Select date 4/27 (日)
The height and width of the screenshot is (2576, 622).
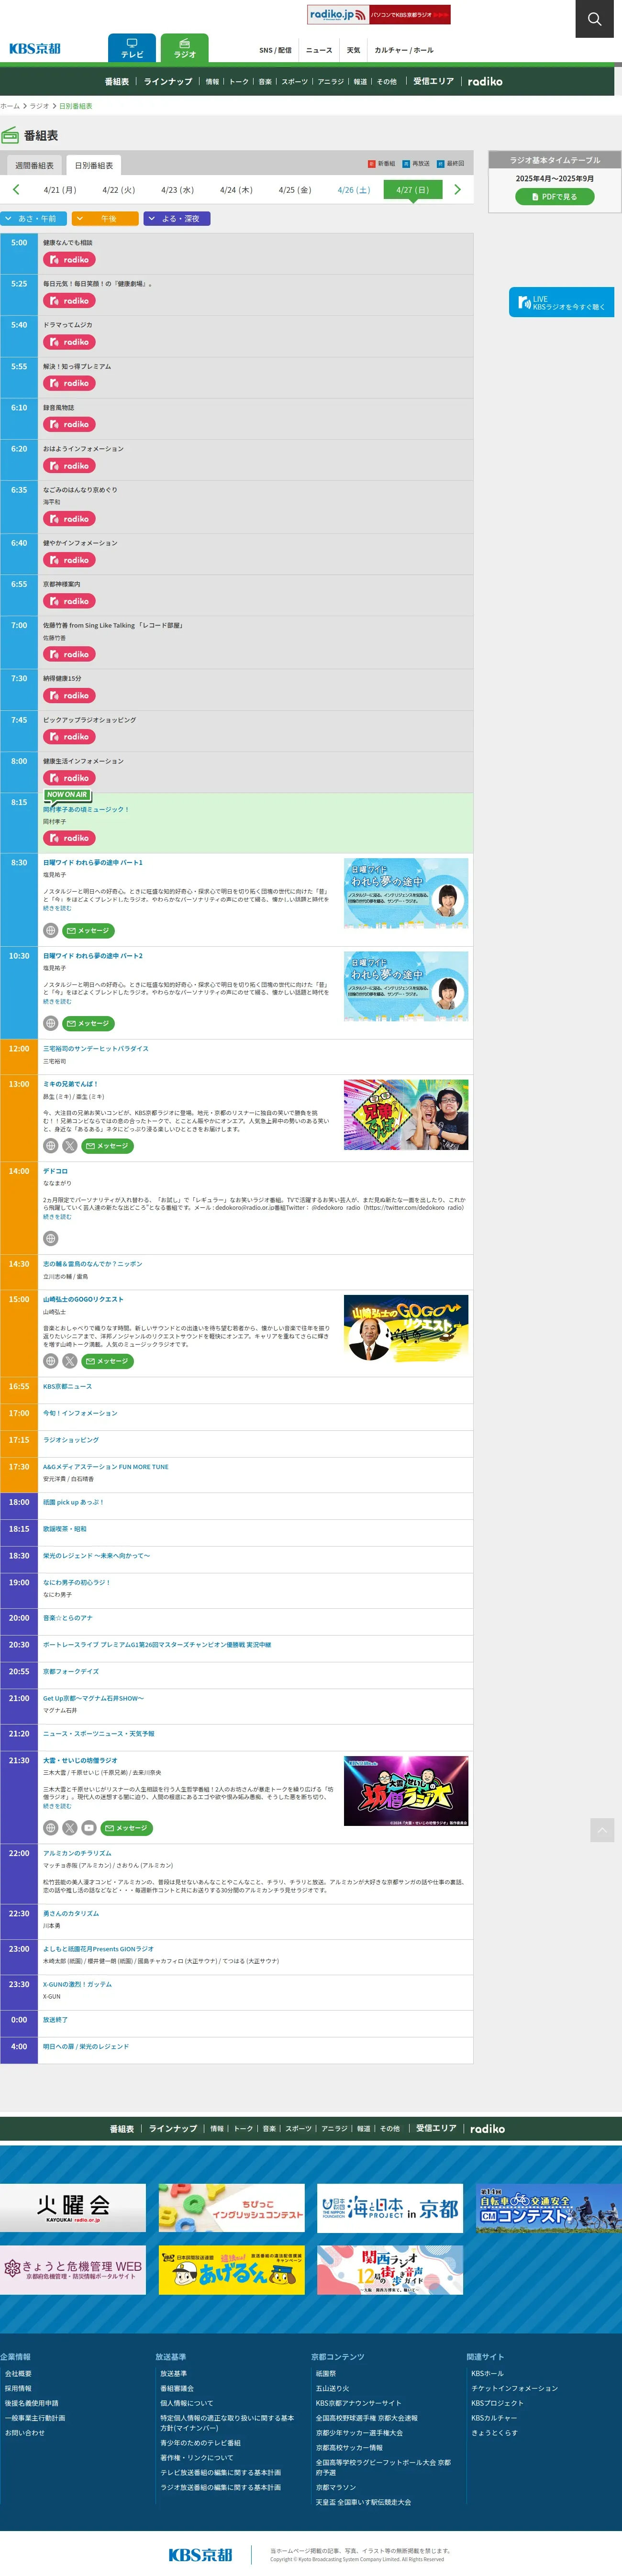pos(412,189)
